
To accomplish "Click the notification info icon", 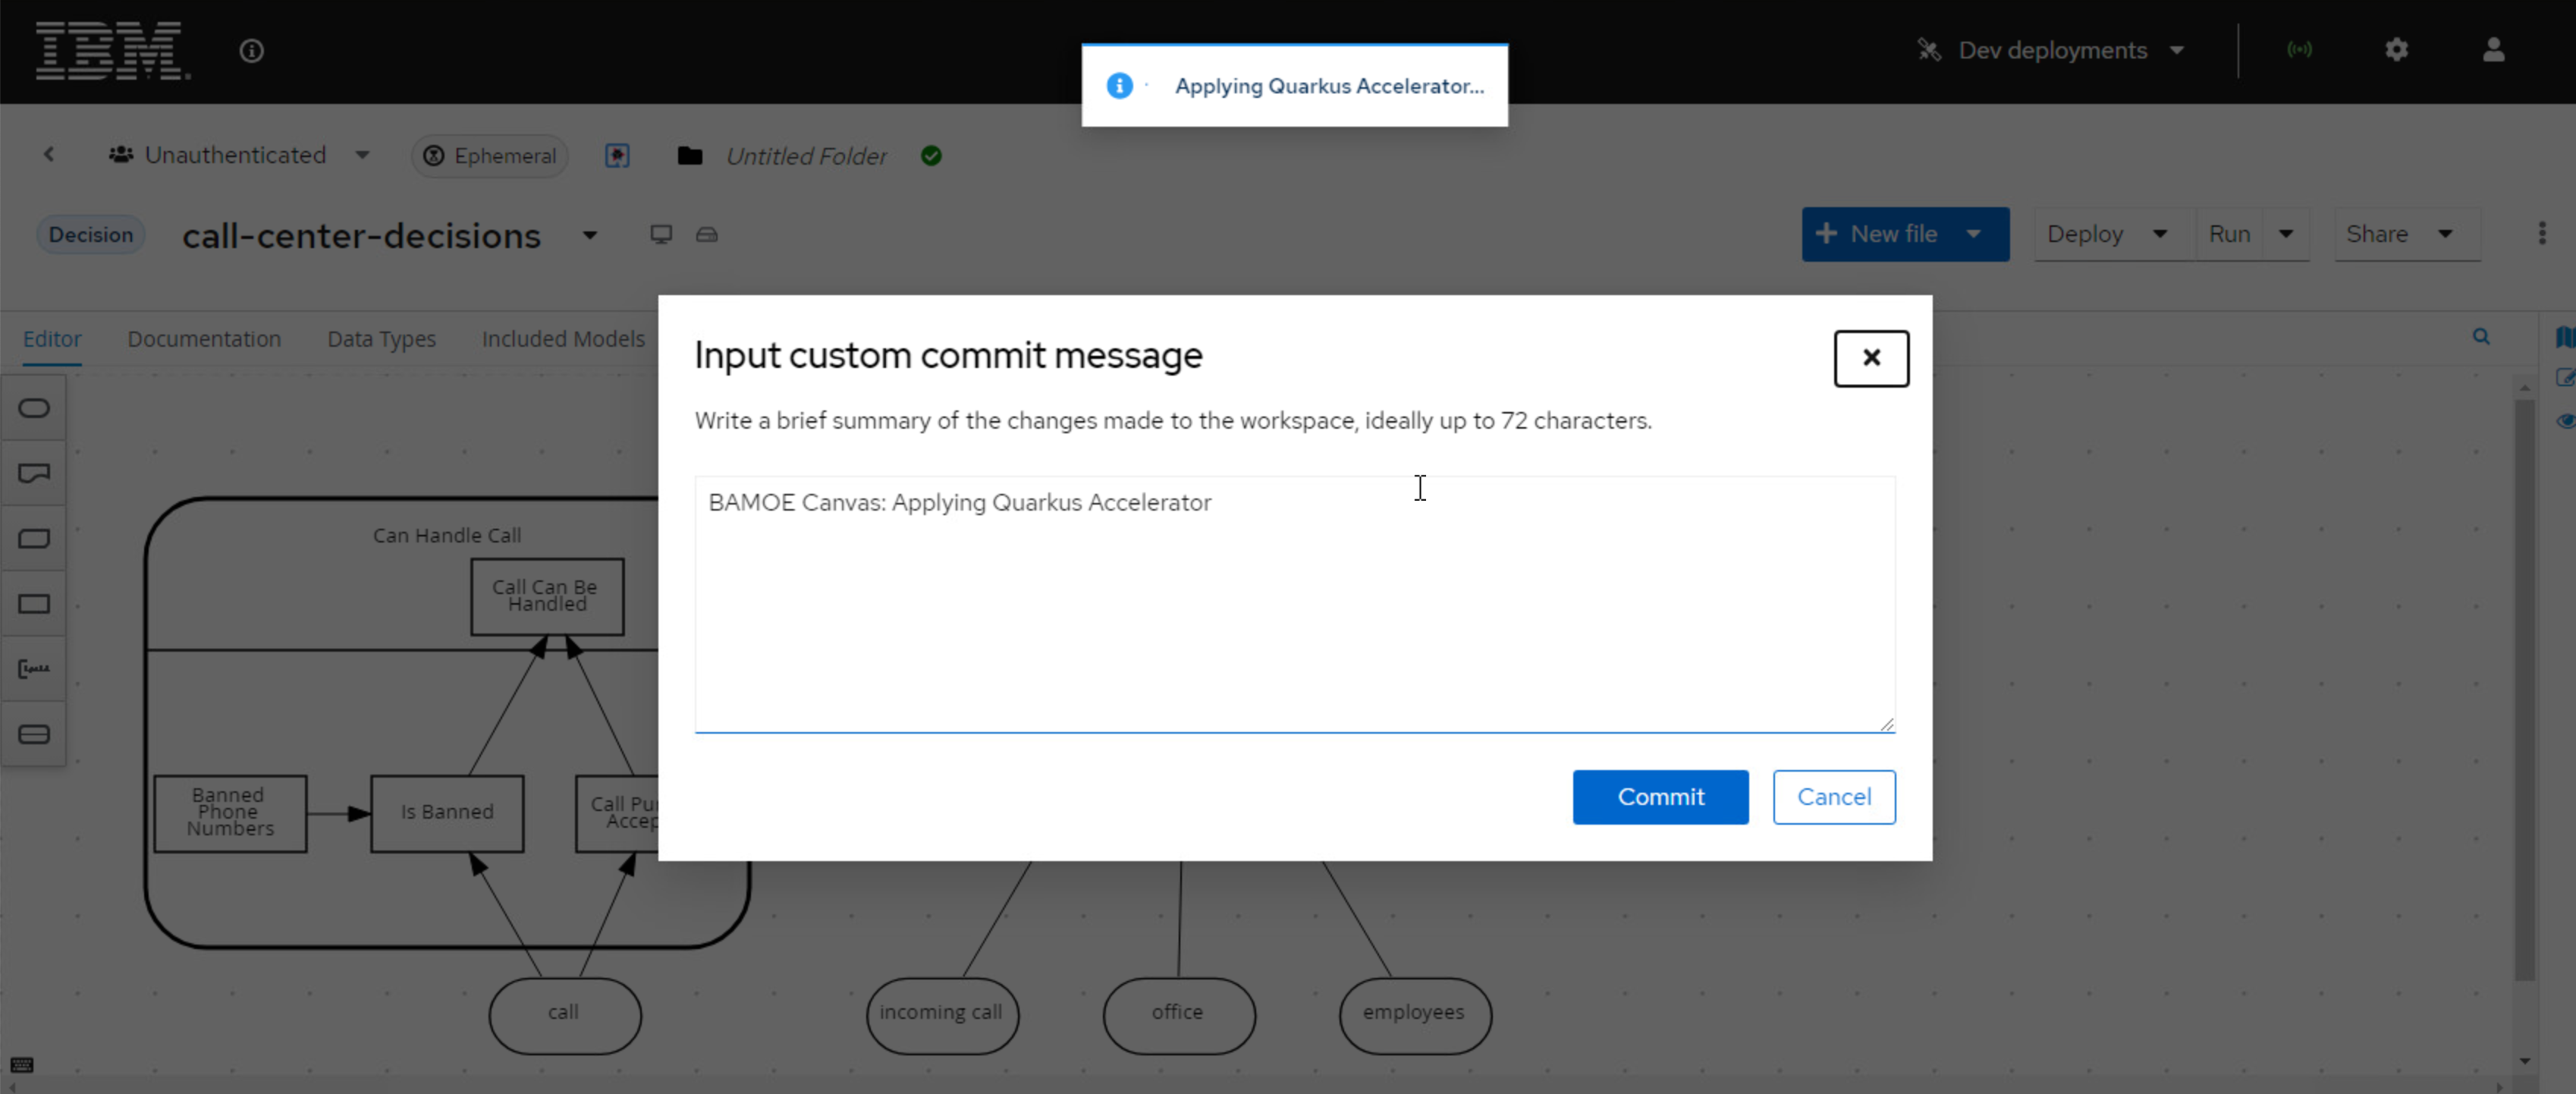I will [1119, 86].
